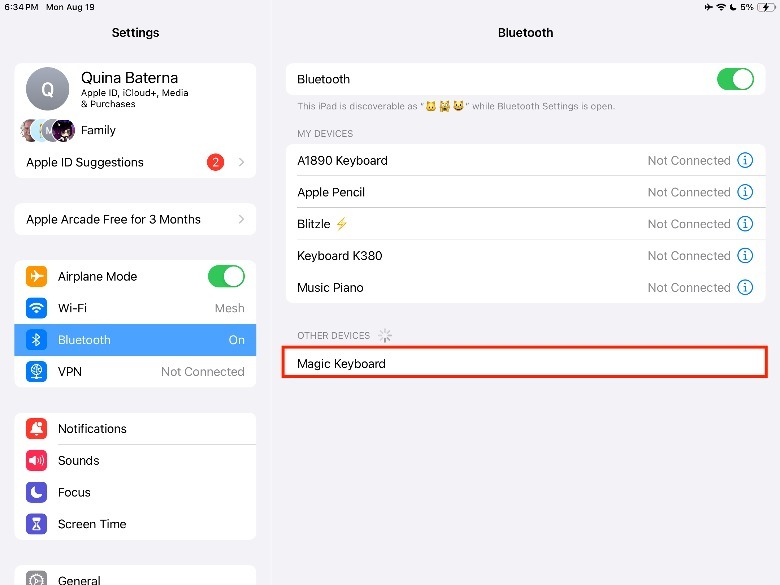This screenshot has height=585, width=780.
Task: Tap 'Not Connected' beside VPN
Action: coord(202,372)
